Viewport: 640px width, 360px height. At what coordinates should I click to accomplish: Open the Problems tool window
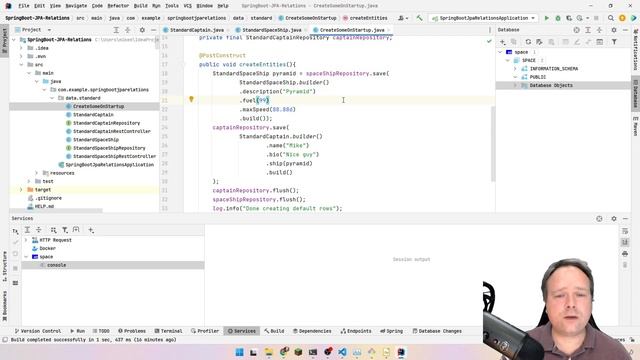131,331
